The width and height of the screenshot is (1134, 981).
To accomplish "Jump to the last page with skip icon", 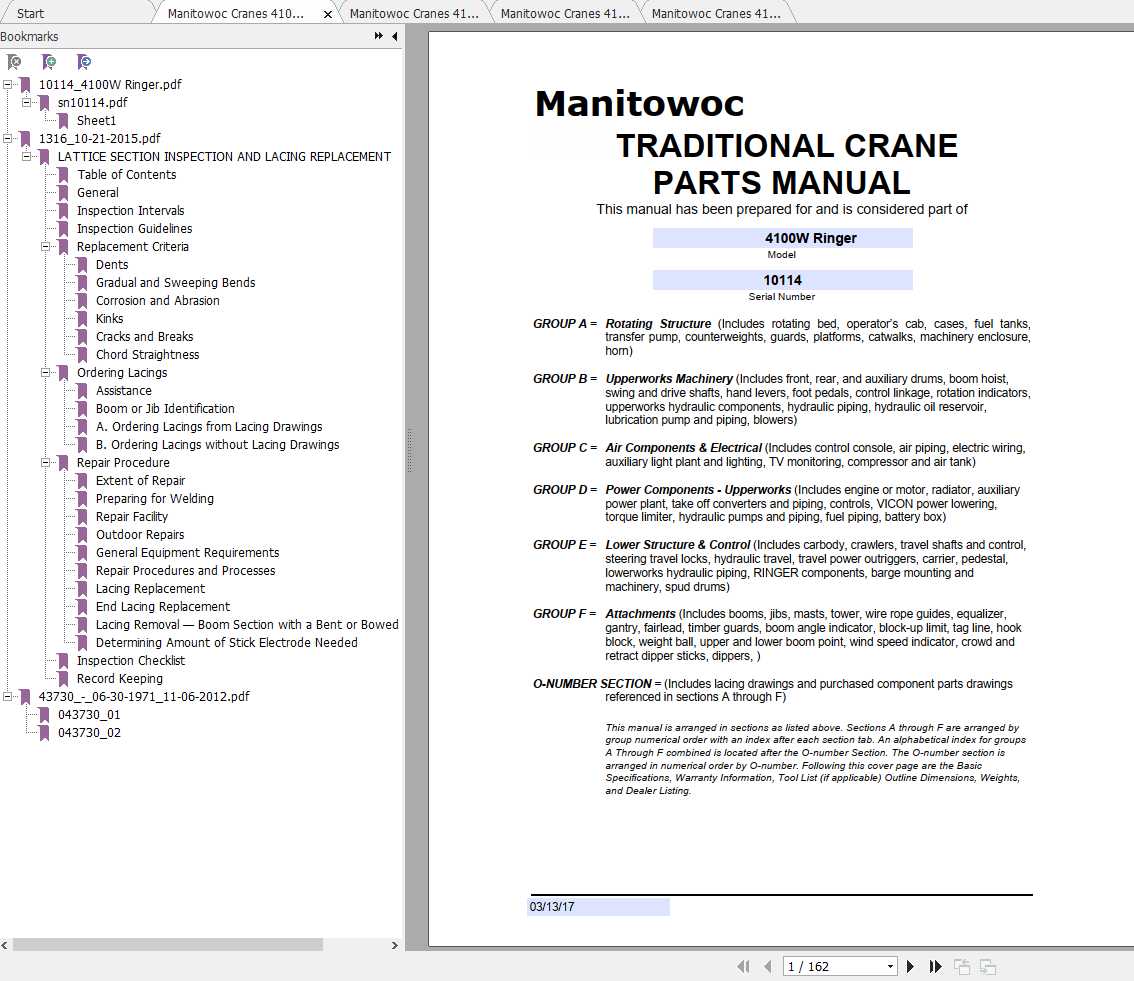I will click(x=935, y=966).
